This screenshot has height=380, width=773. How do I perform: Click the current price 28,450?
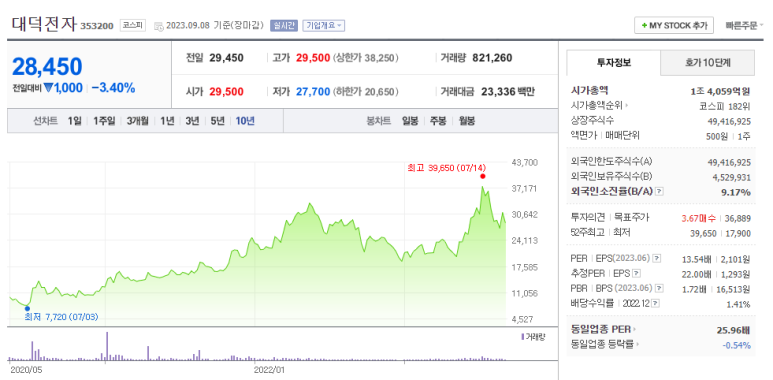47,67
